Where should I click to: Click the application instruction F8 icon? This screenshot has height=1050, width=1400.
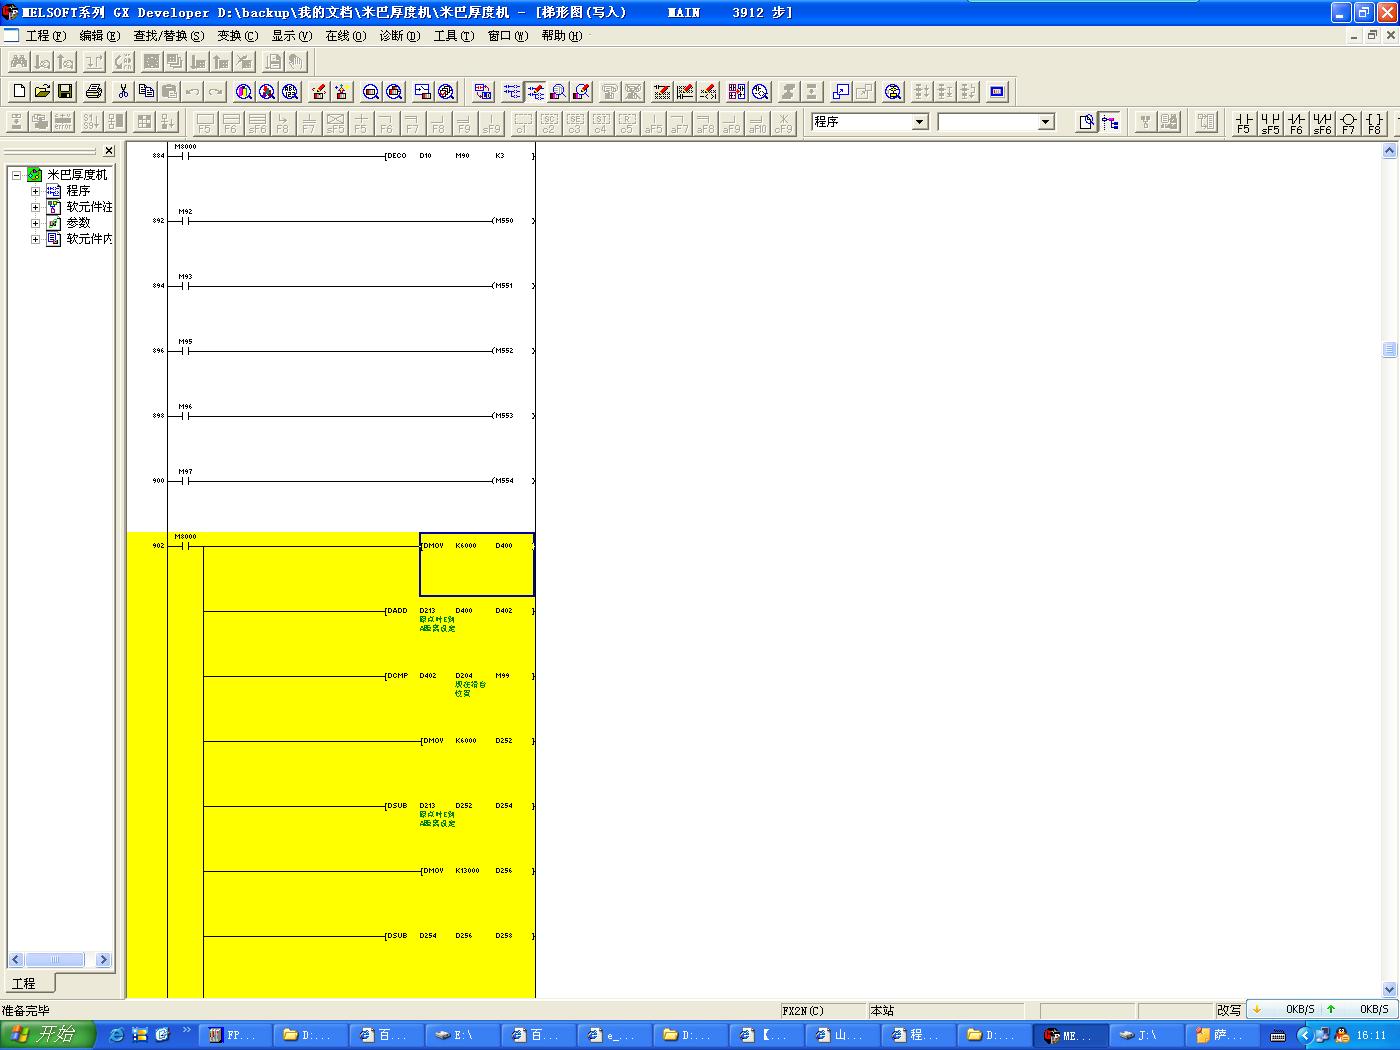coord(1374,122)
